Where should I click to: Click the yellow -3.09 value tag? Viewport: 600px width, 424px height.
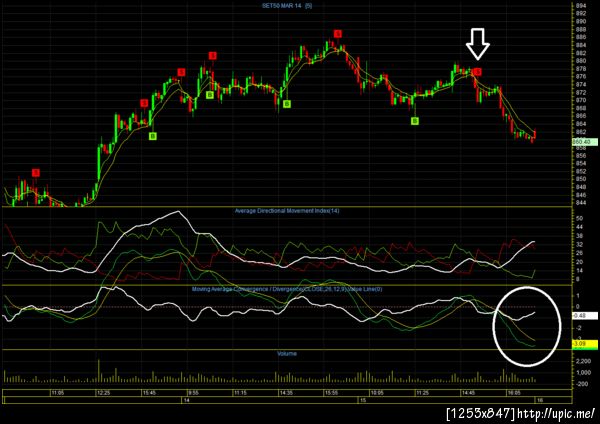[585, 344]
